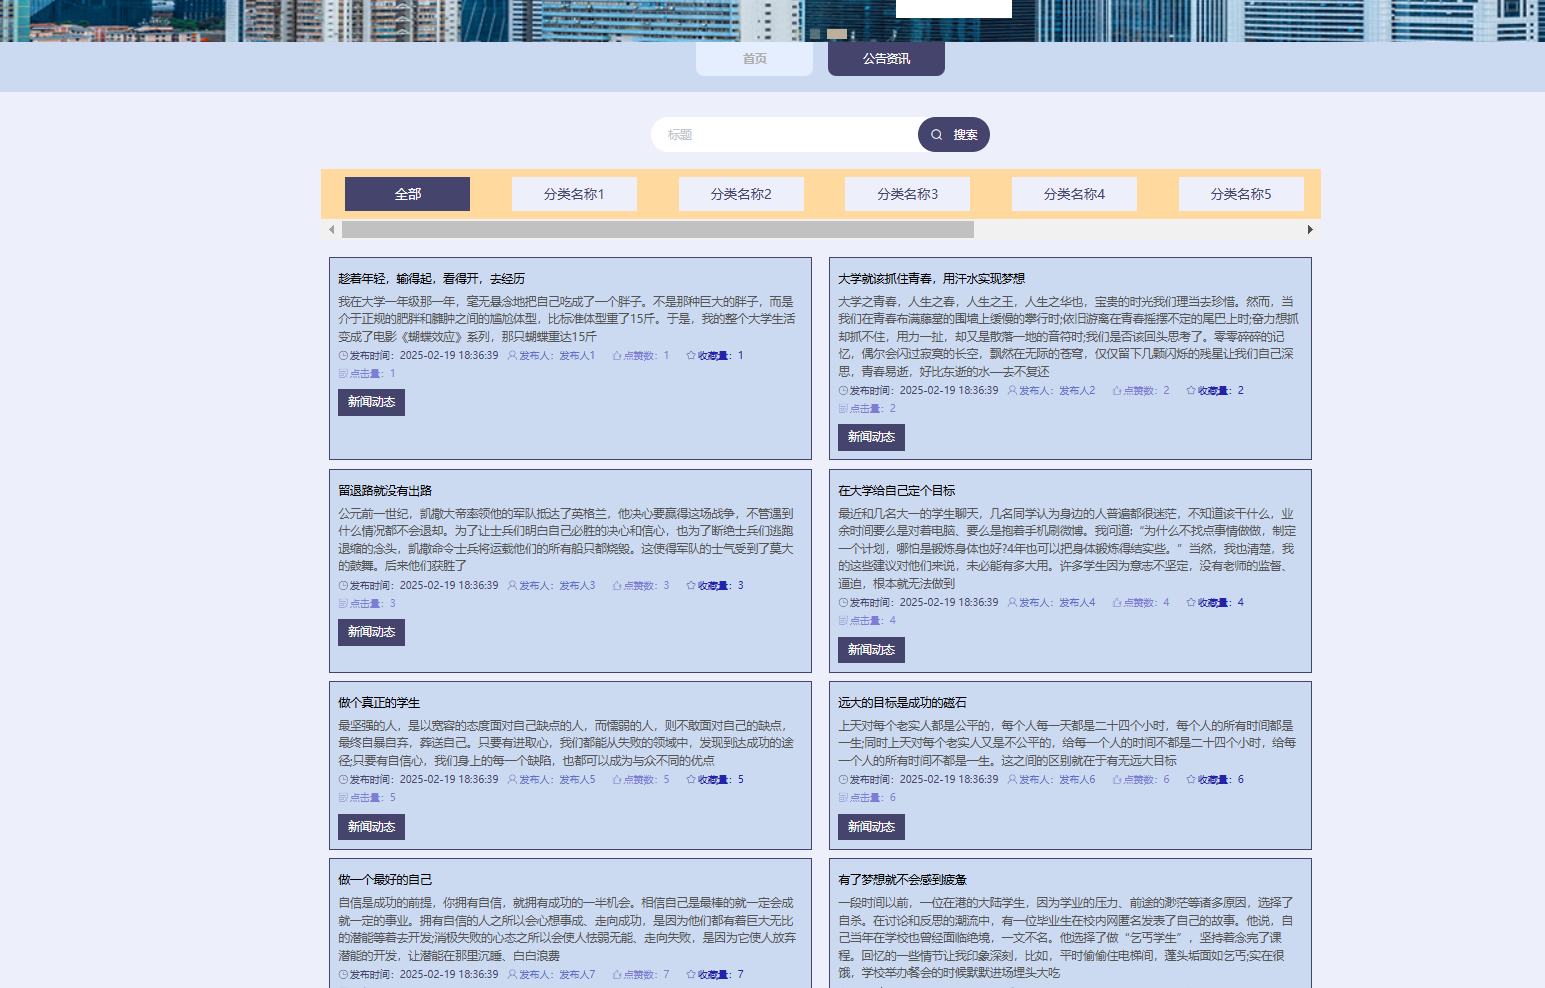Open article titled 有了梦想就不会感到疲惫
The height and width of the screenshot is (988, 1545).
(902, 880)
